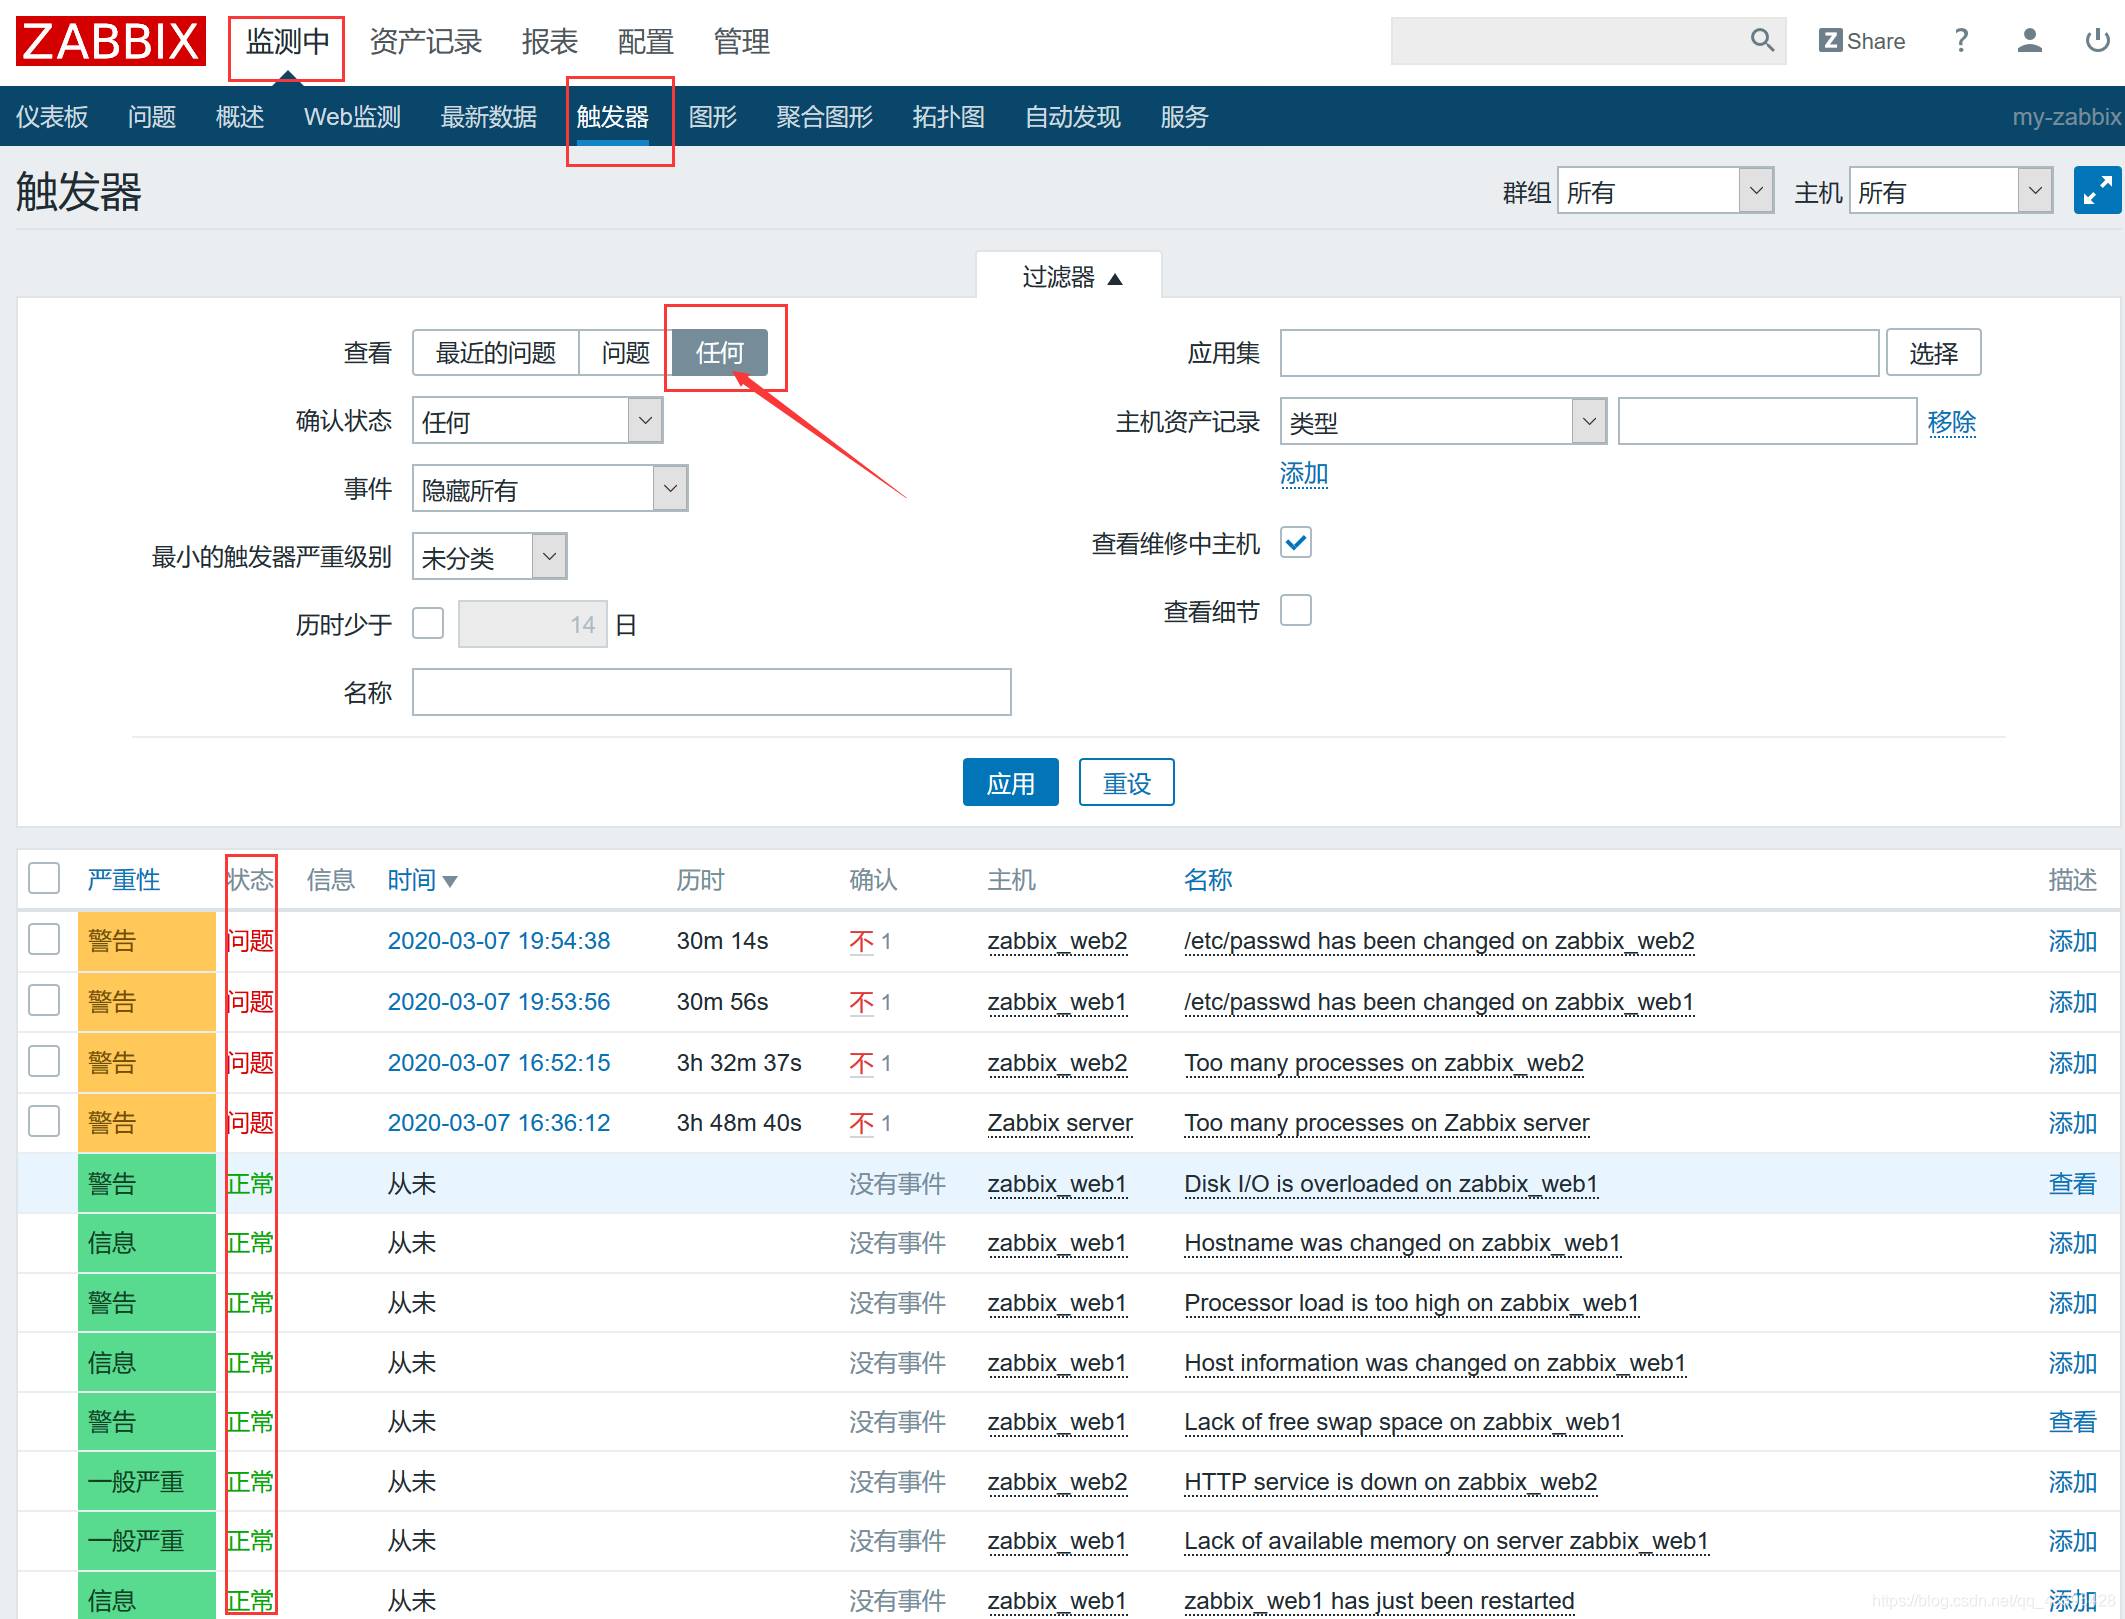Check the row Too many processes on Zabbix server
Screen dimensions: 2125x1619
coord(44,1121)
